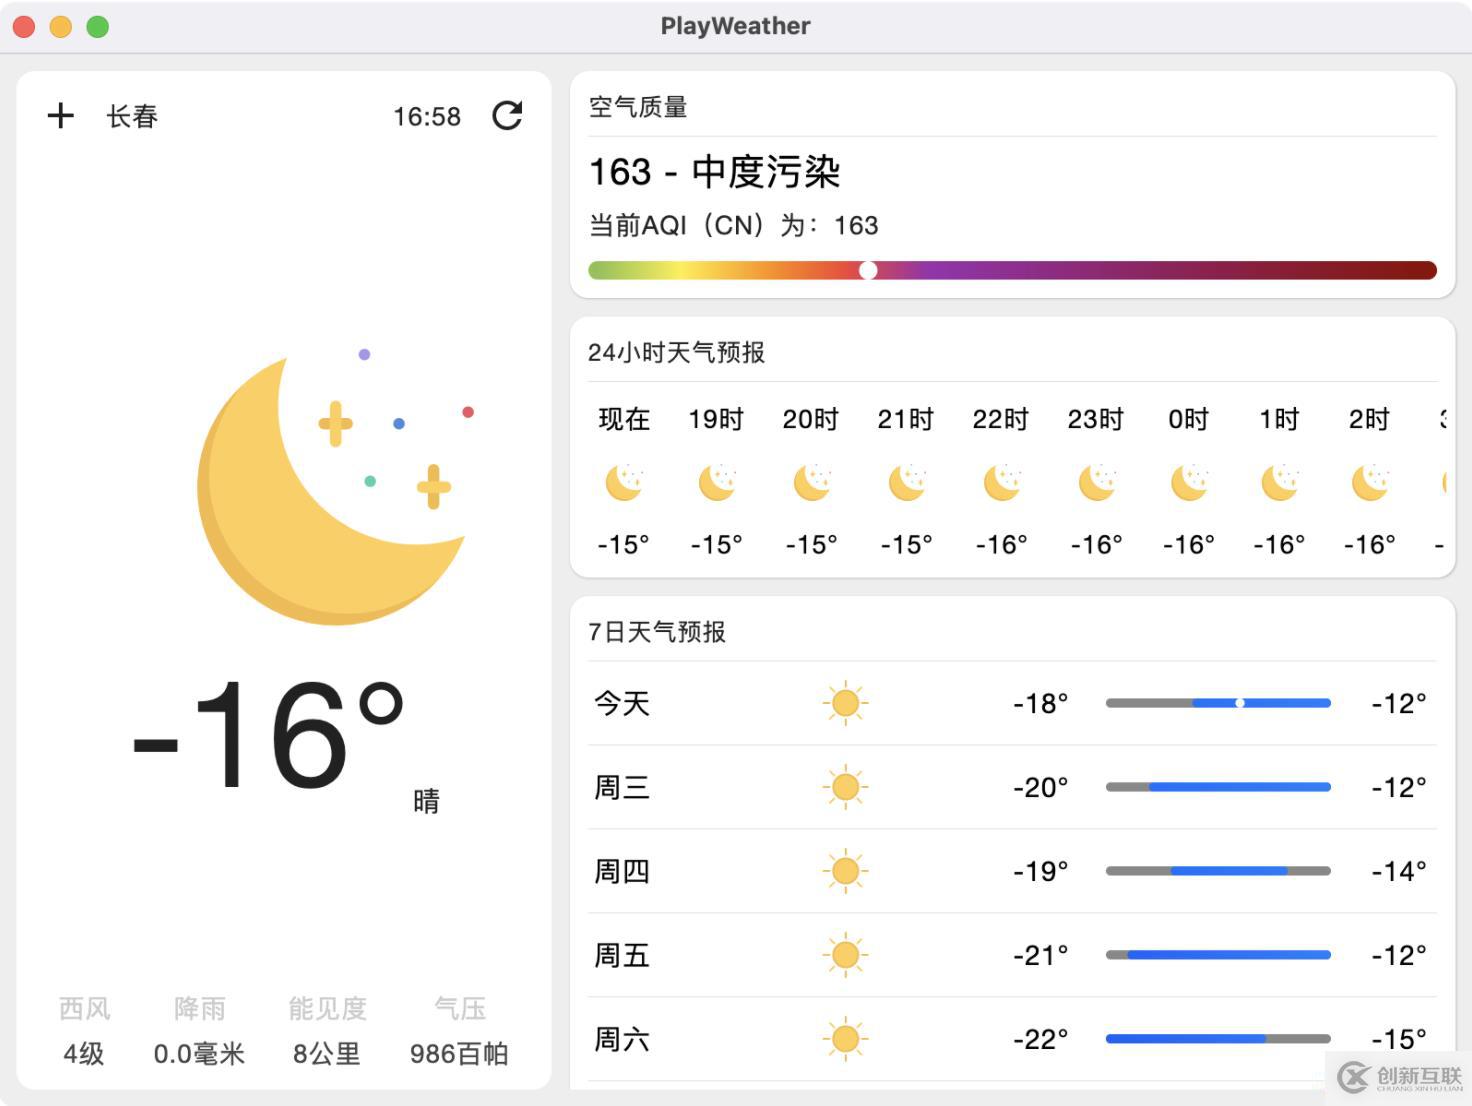This screenshot has width=1472, height=1106.
Task: Click the 163 - 中度污染 air quality heading
Action: click(714, 172)
